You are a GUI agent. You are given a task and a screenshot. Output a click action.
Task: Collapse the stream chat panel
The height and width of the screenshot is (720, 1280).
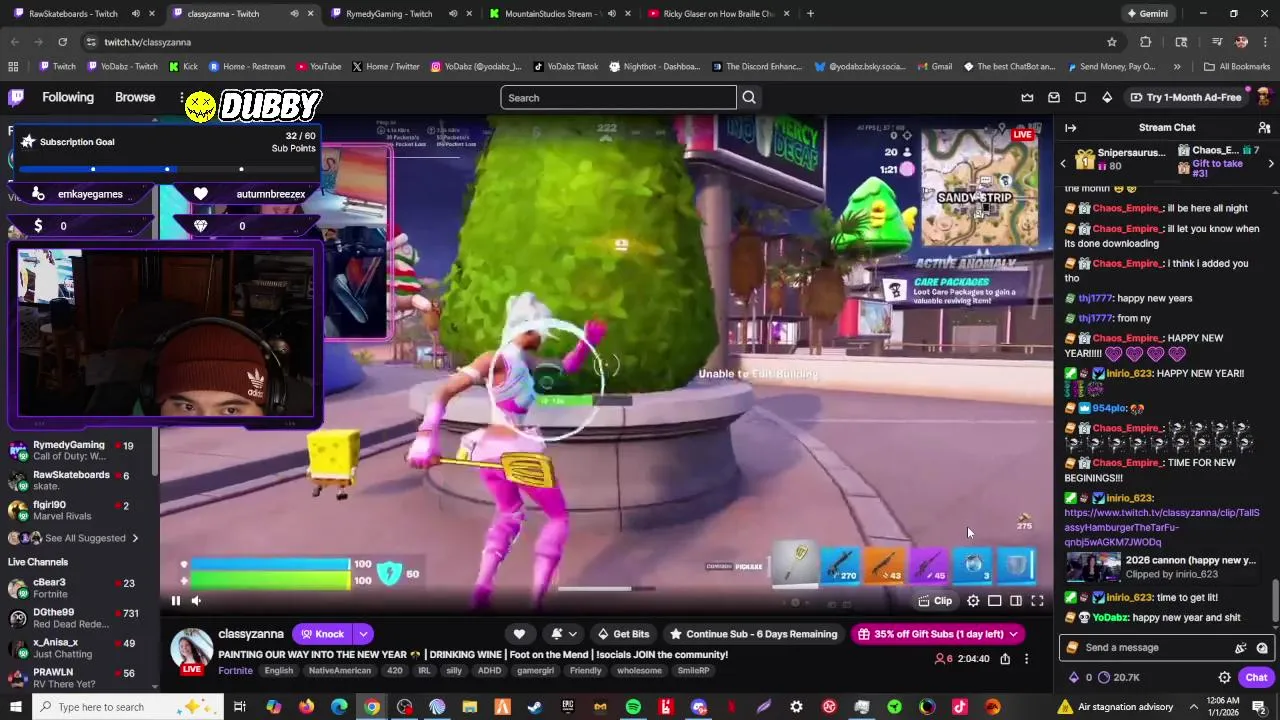point(1070,128)
